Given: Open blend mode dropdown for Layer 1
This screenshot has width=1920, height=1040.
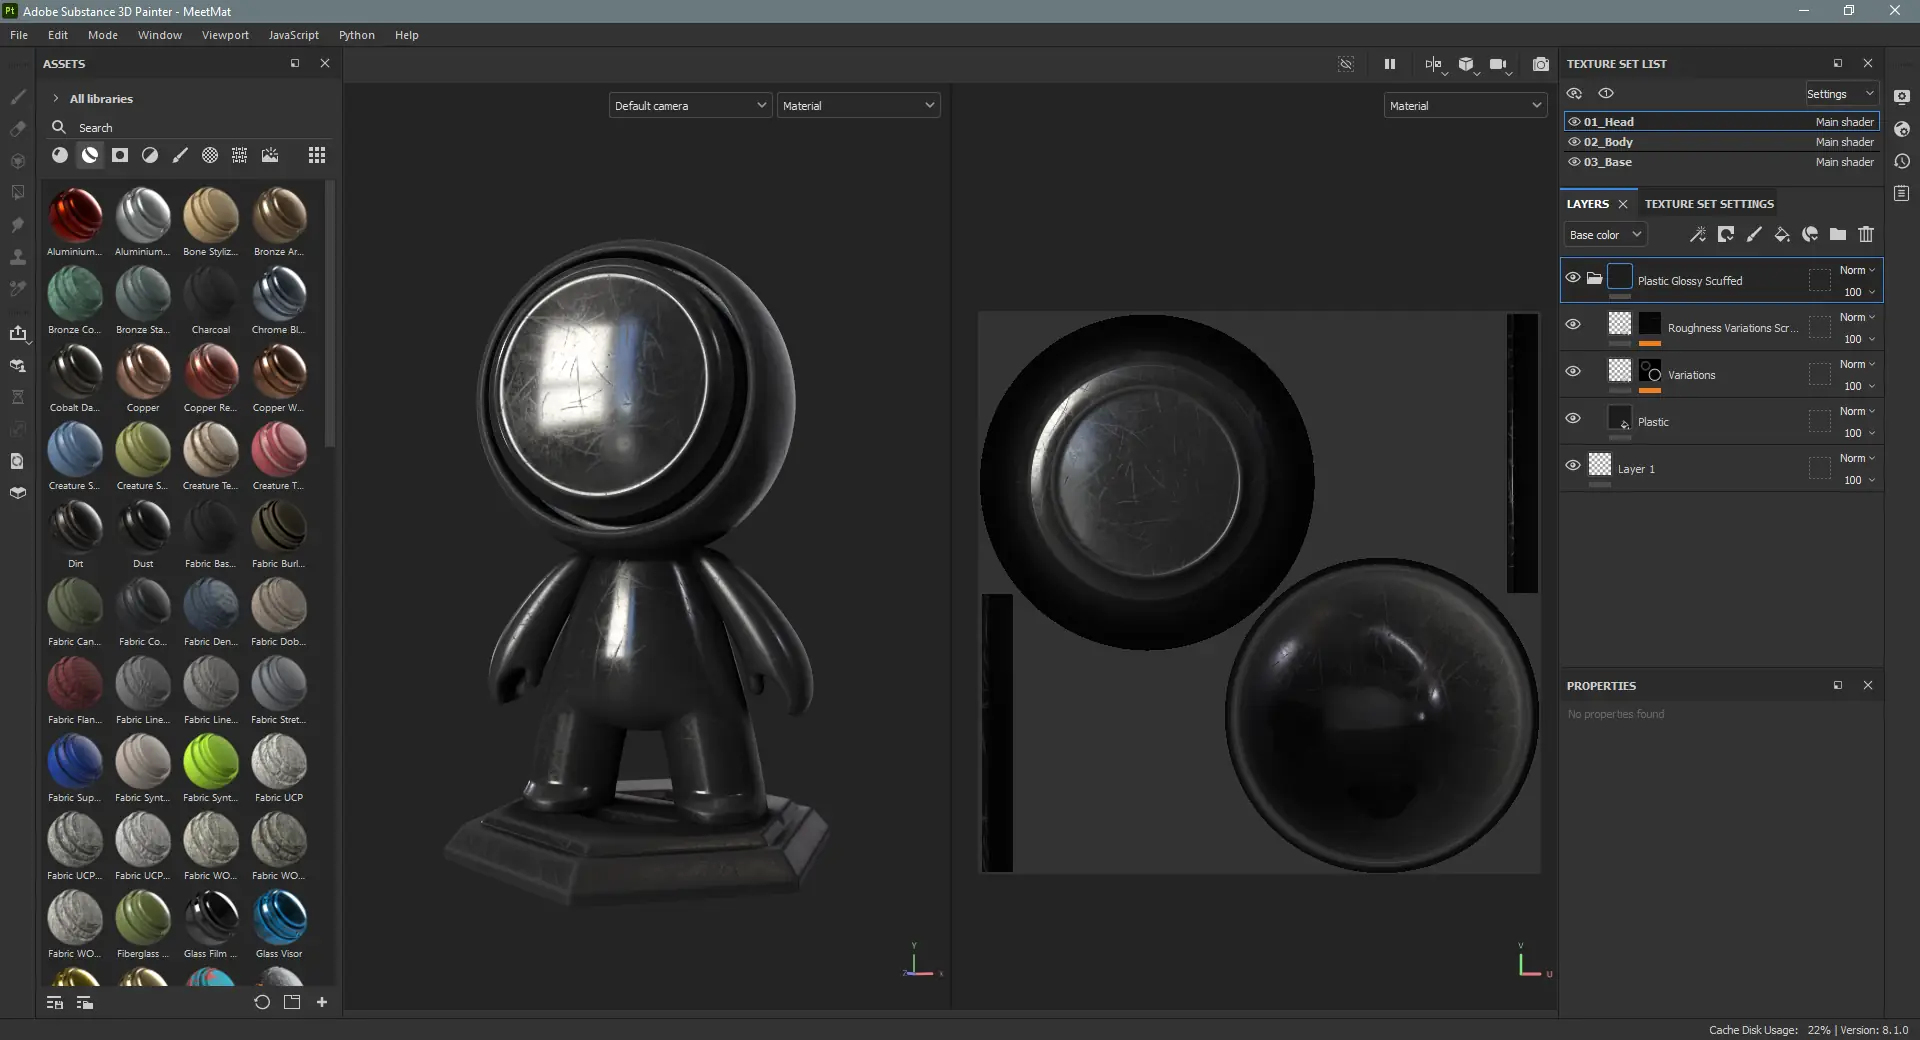Looking at the screenshot, I should click(x=1857, y=458).
